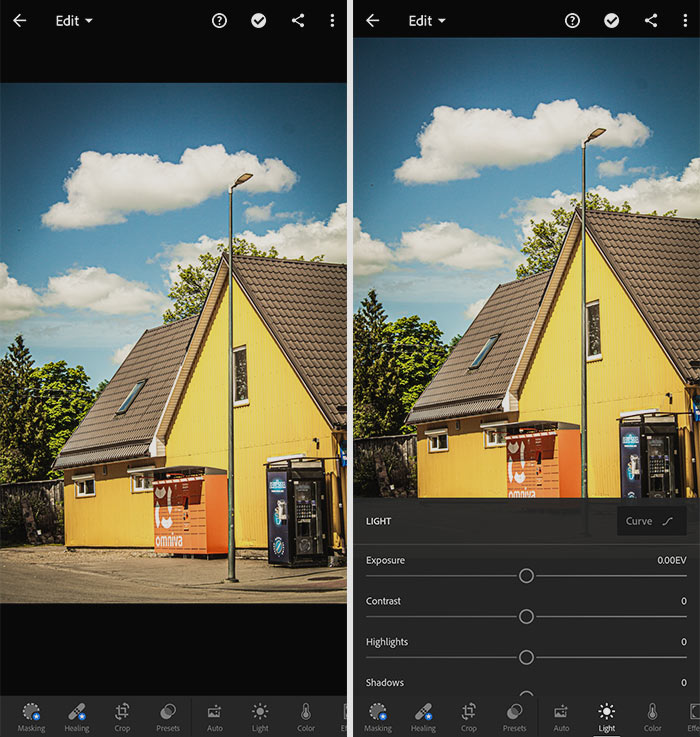Open help icon in right screen header
Image resolution: width=700 pixels, height=737 pixels.
tap(572, 20)
